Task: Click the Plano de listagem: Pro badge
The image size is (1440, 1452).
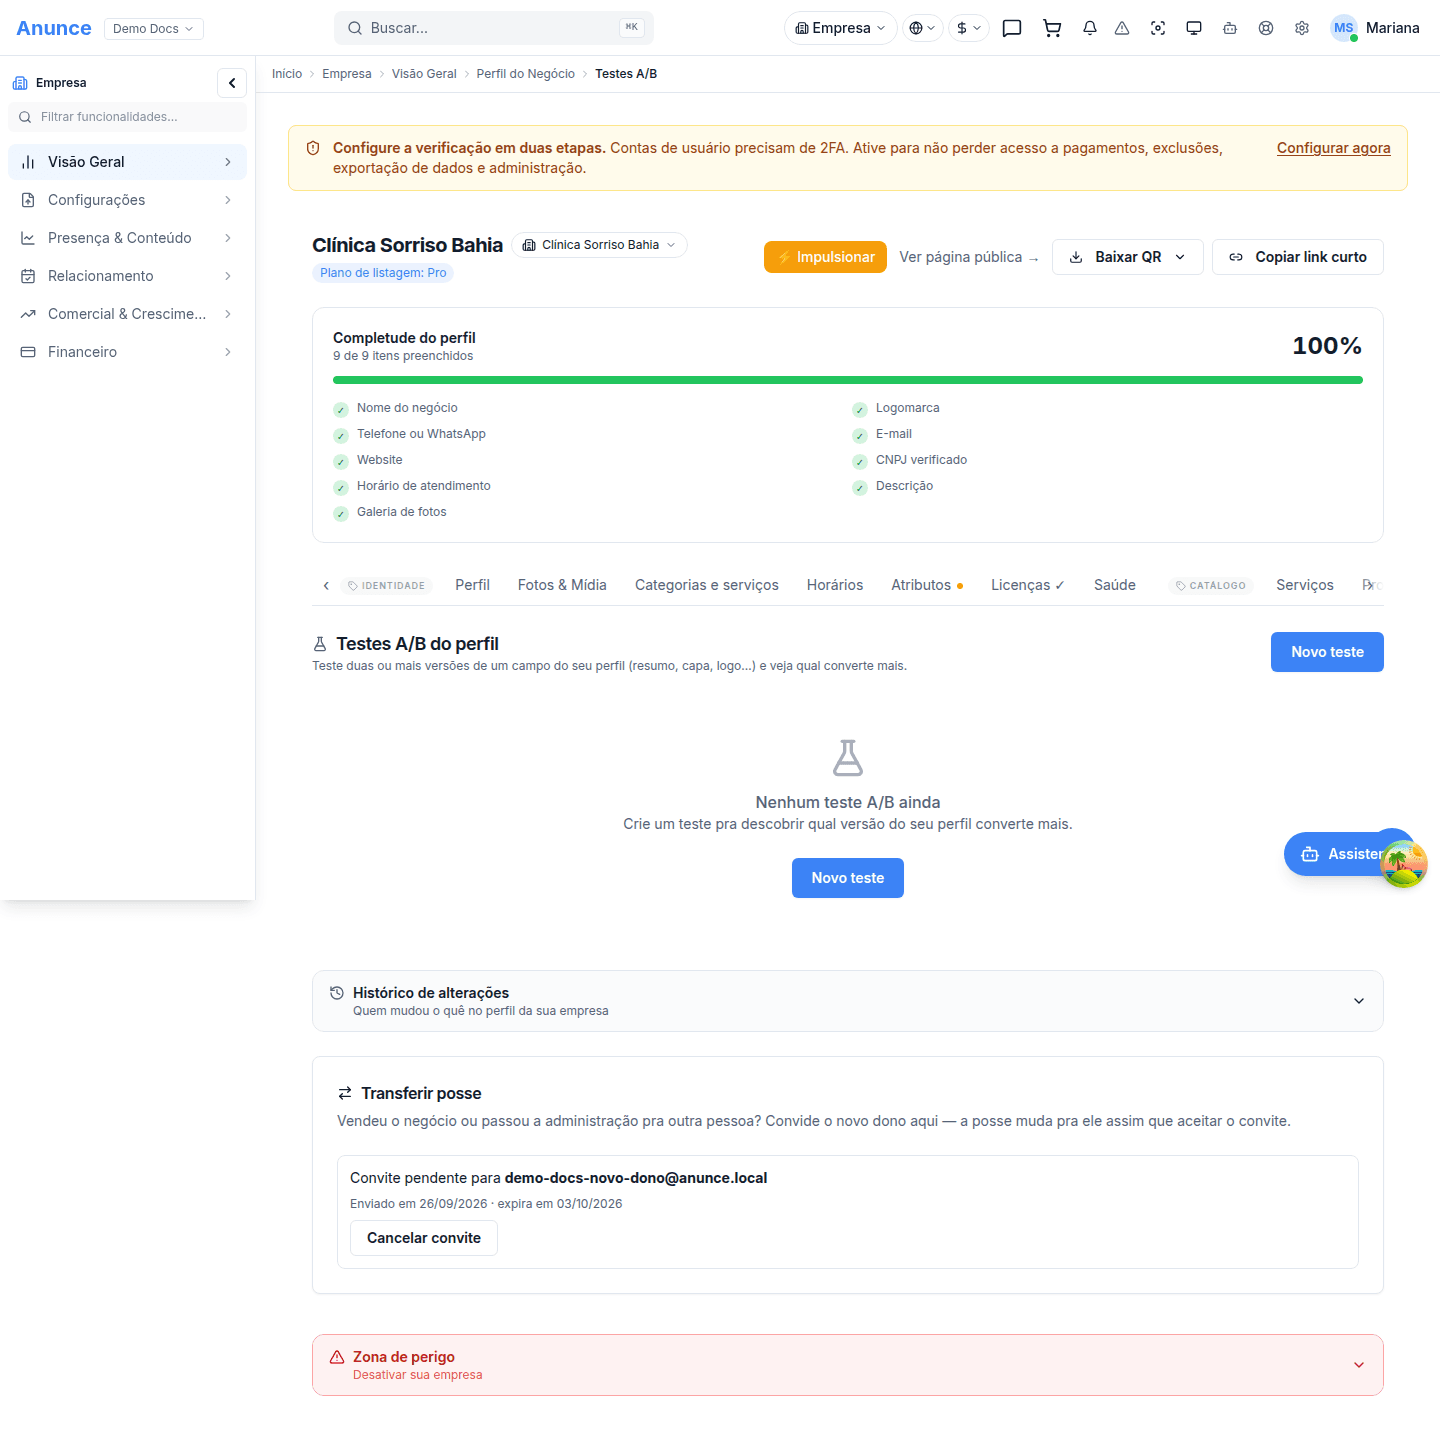Action: 383,273
